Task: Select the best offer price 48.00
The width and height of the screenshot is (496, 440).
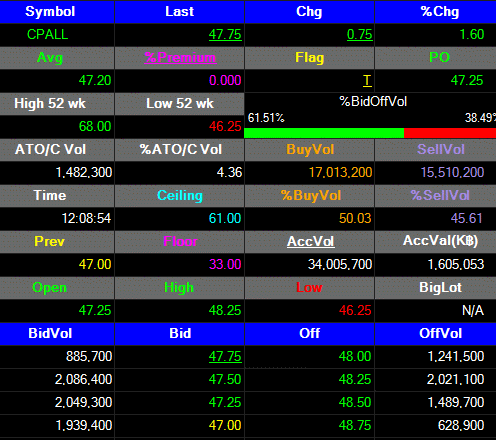Action: [x=355, y=356]
